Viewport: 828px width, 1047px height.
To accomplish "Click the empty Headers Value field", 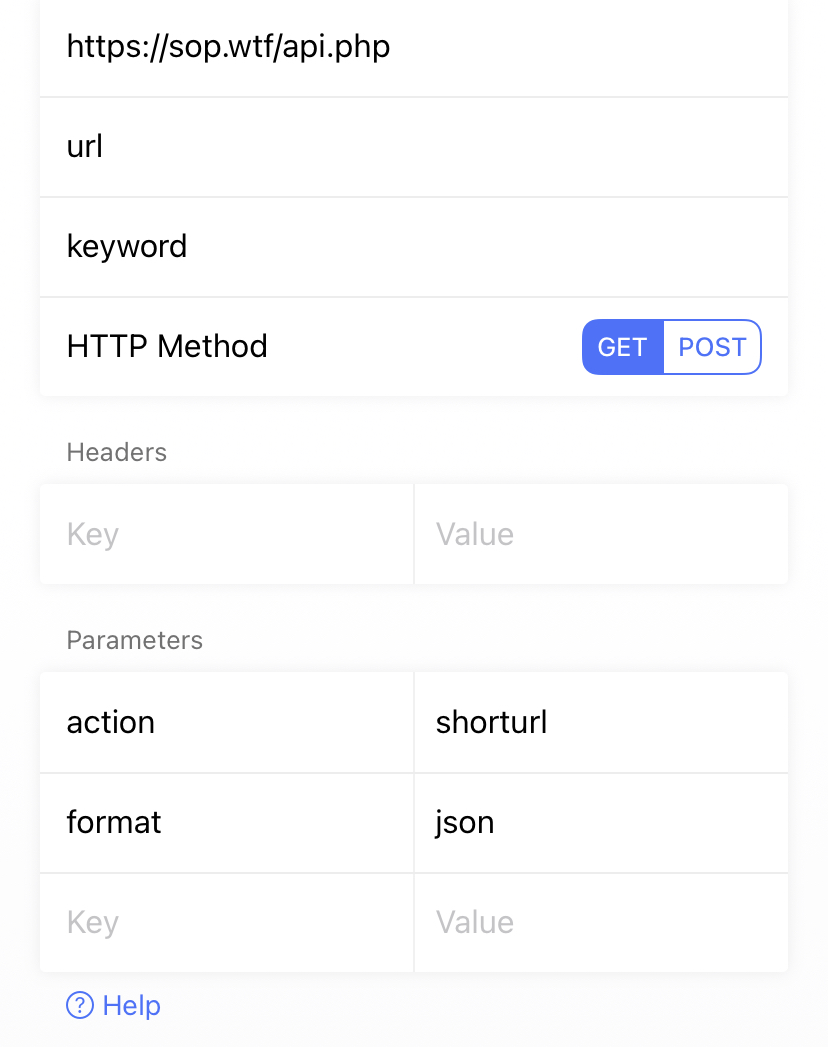I will (600, 534).
